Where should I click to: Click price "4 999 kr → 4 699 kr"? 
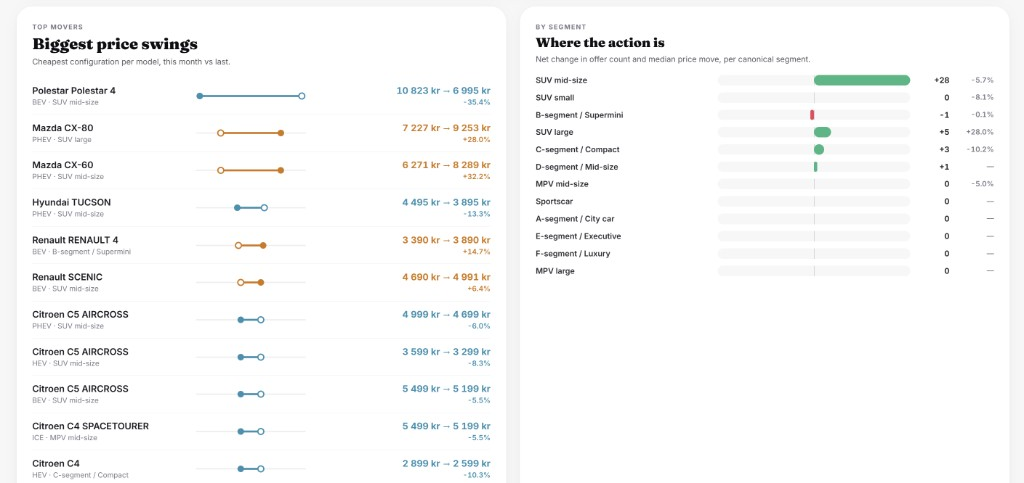point(447,315)
